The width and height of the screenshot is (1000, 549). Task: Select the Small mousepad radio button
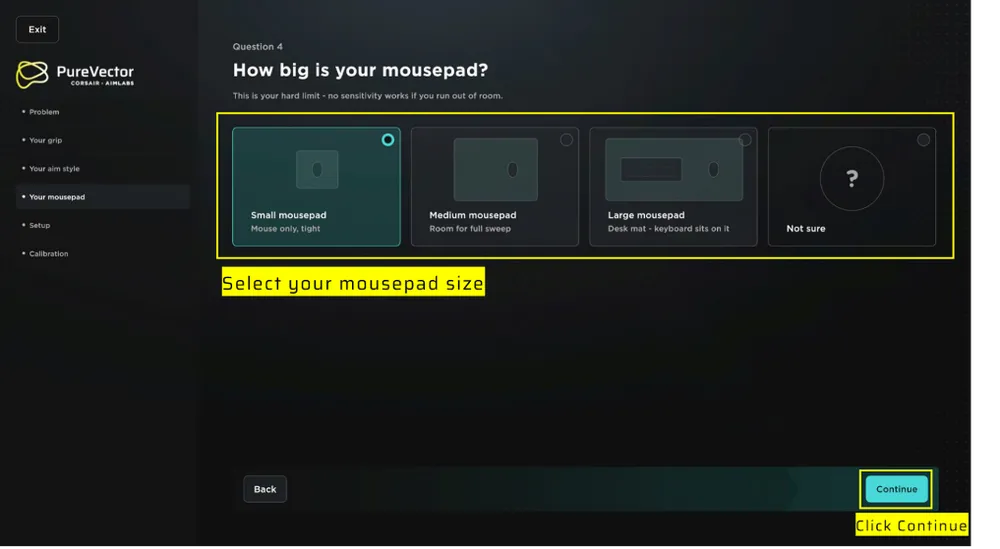click(388, 140)
